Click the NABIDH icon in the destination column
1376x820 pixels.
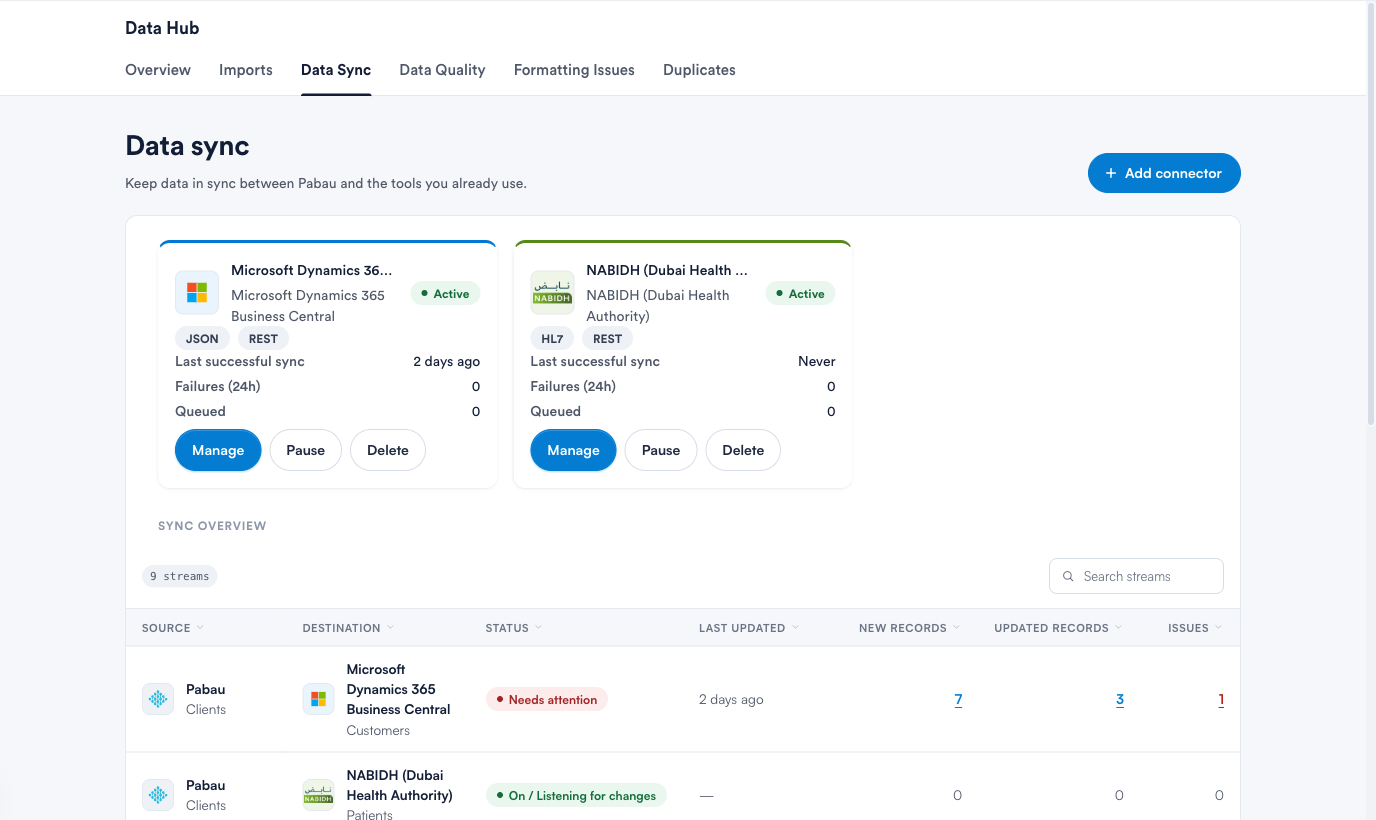click(x=319, y=795)
